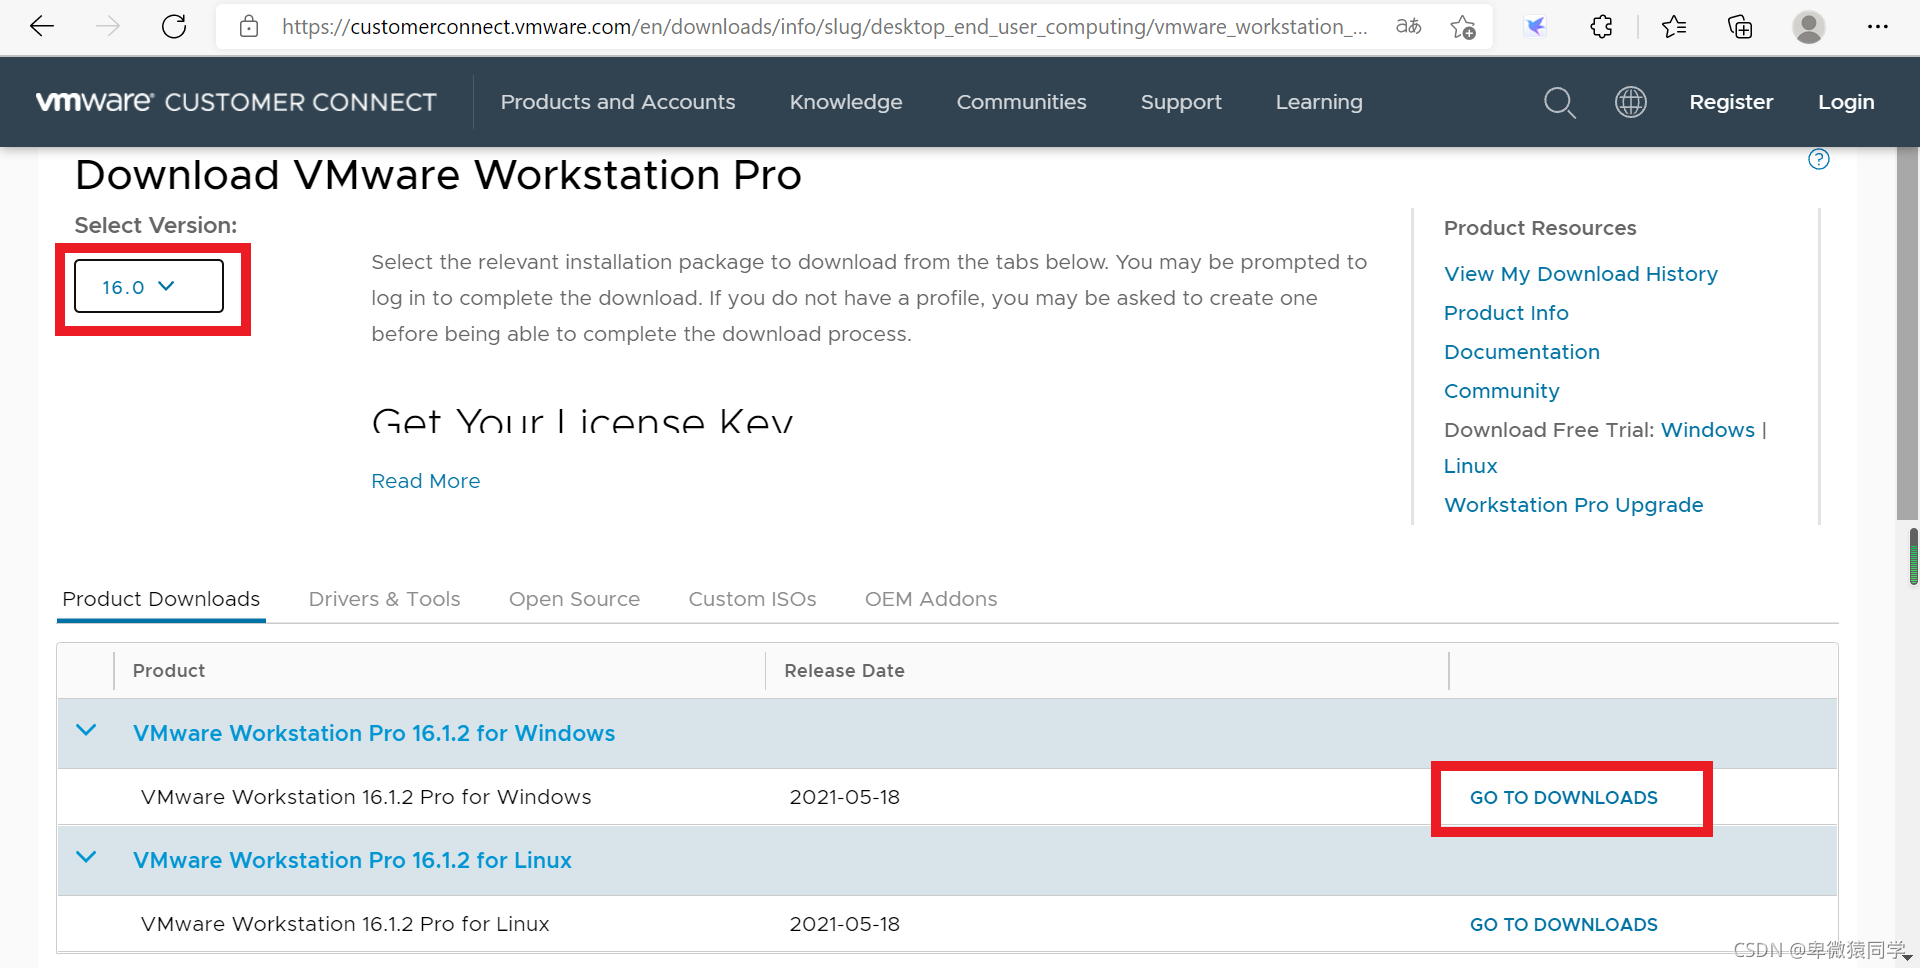Open the favorites list
This screenshot has height=968, width=1920.
(1674, 27)
